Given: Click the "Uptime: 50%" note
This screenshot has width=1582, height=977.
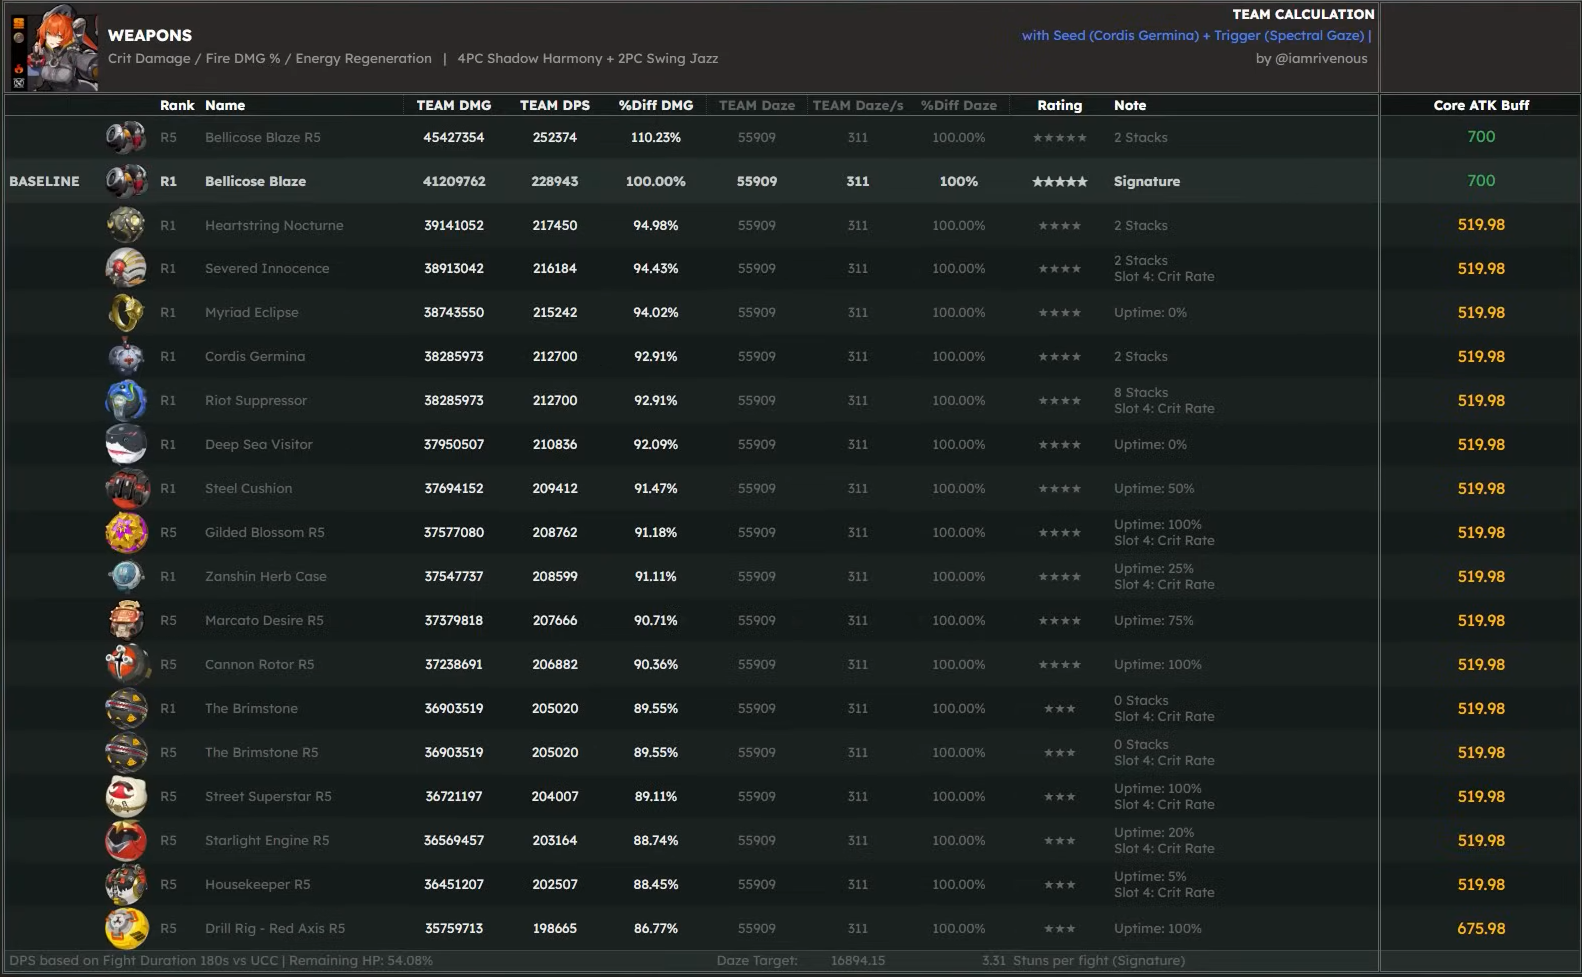Looking at the screenshot, I should 1154,488.
